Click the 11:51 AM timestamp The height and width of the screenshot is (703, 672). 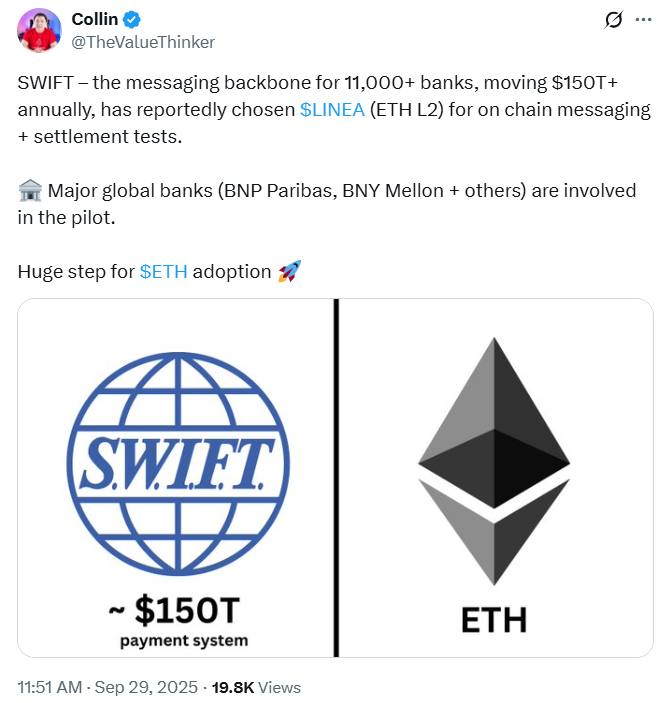[50, 687]
